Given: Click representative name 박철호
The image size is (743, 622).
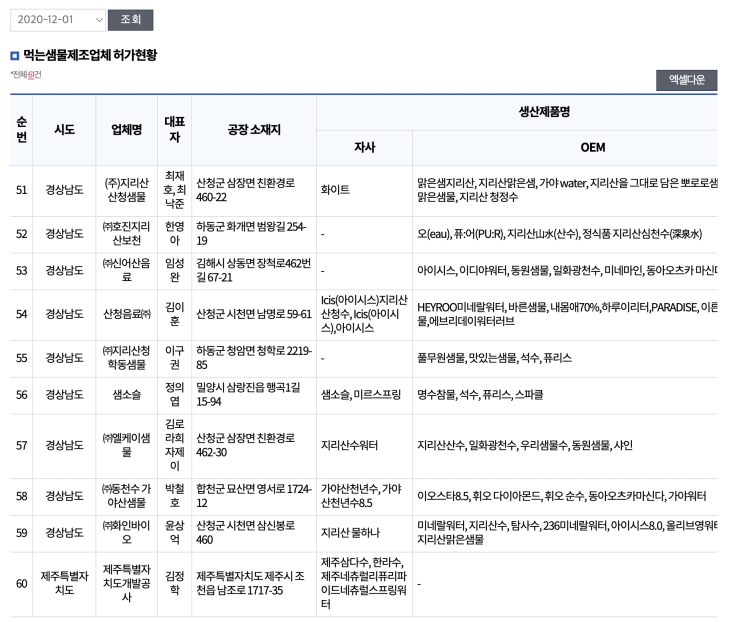Looking at the screenshot, I should point(174,496).
